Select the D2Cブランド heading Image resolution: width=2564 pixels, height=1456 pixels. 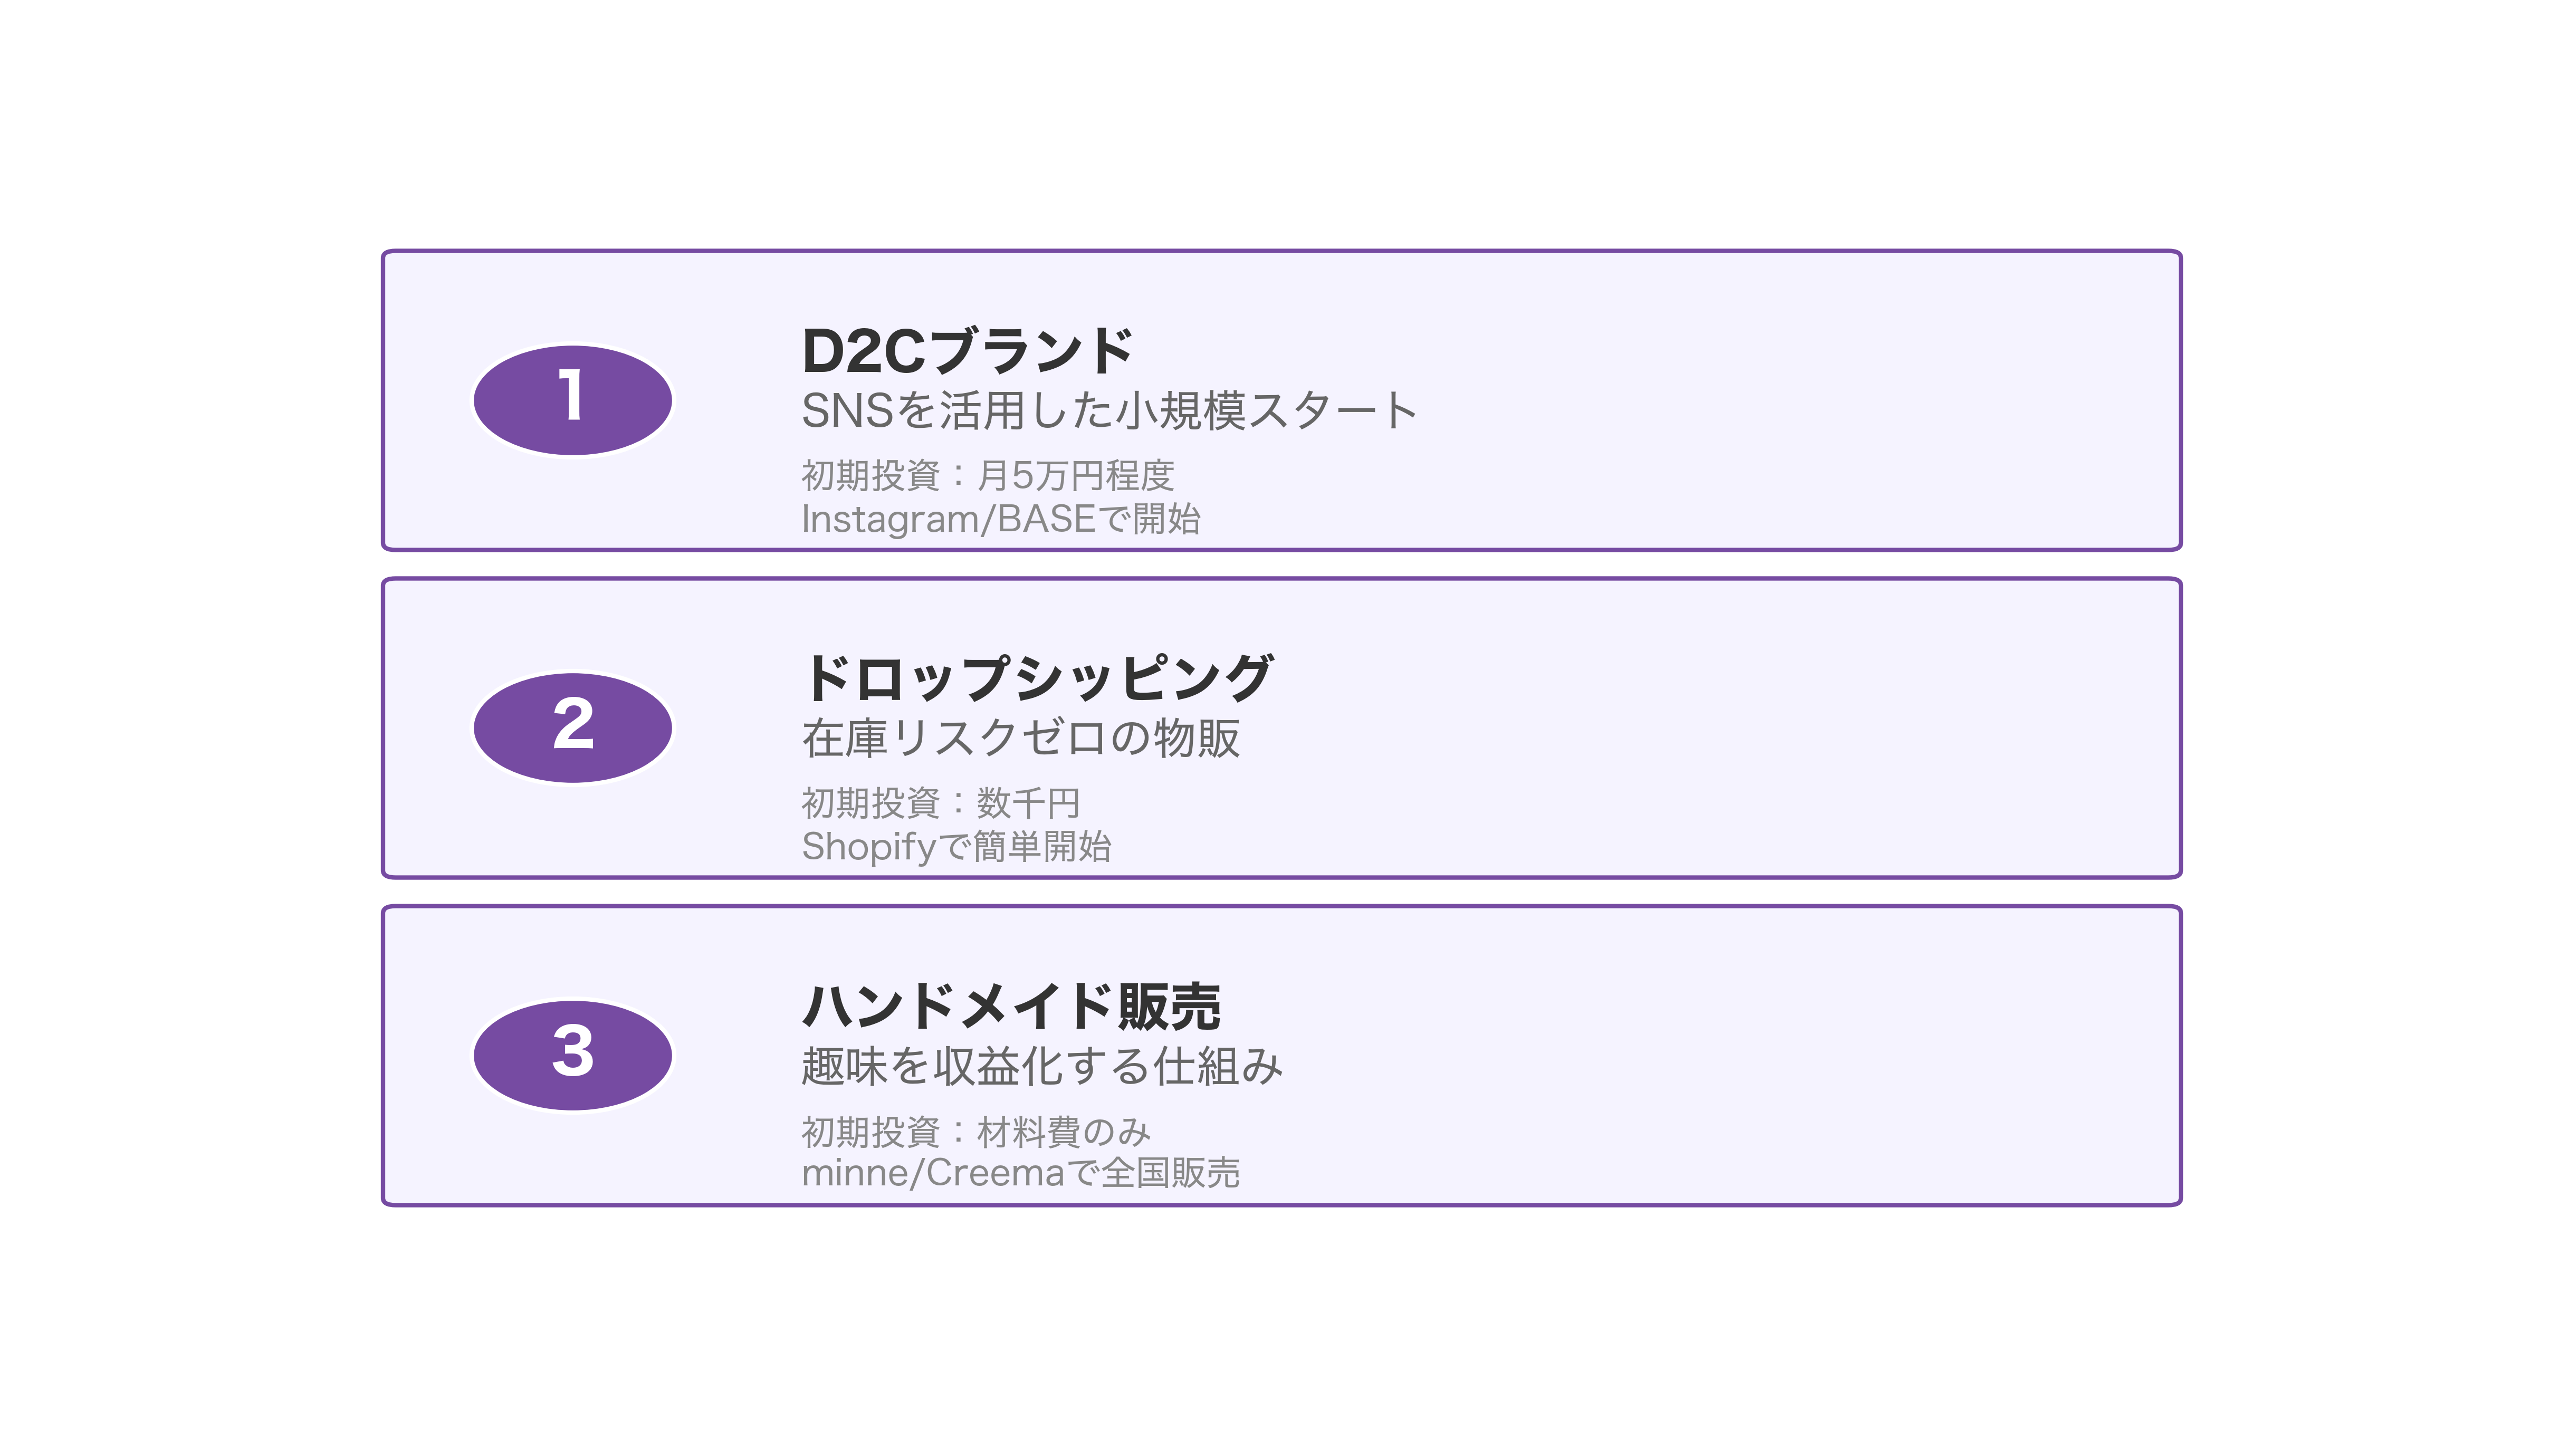pos(966,351)
